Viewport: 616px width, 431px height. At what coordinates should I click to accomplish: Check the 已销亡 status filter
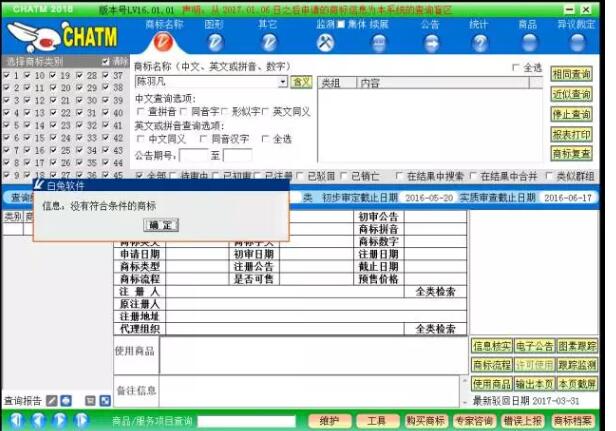[343, 176]
